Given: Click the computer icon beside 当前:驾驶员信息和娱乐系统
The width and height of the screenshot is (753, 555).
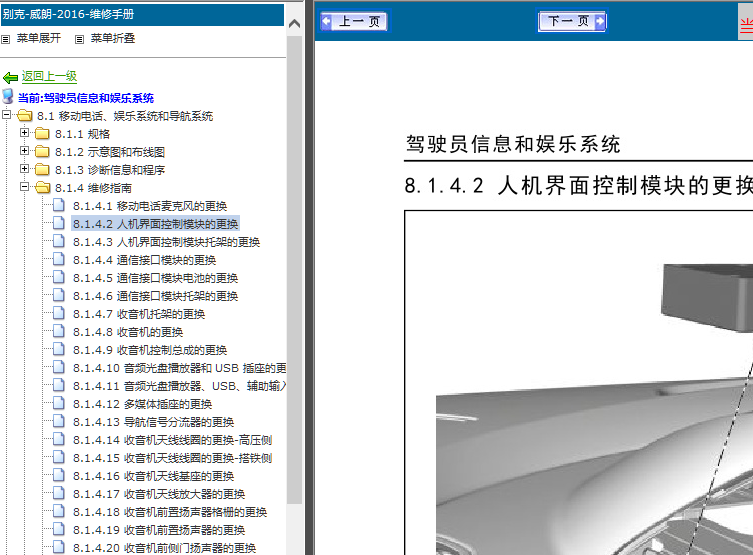Looking at the screenshot, I should tap(8, 96).
